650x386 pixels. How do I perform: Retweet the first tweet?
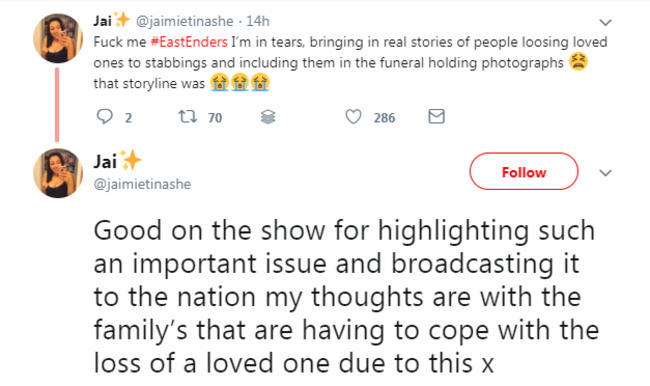(188, 117)
